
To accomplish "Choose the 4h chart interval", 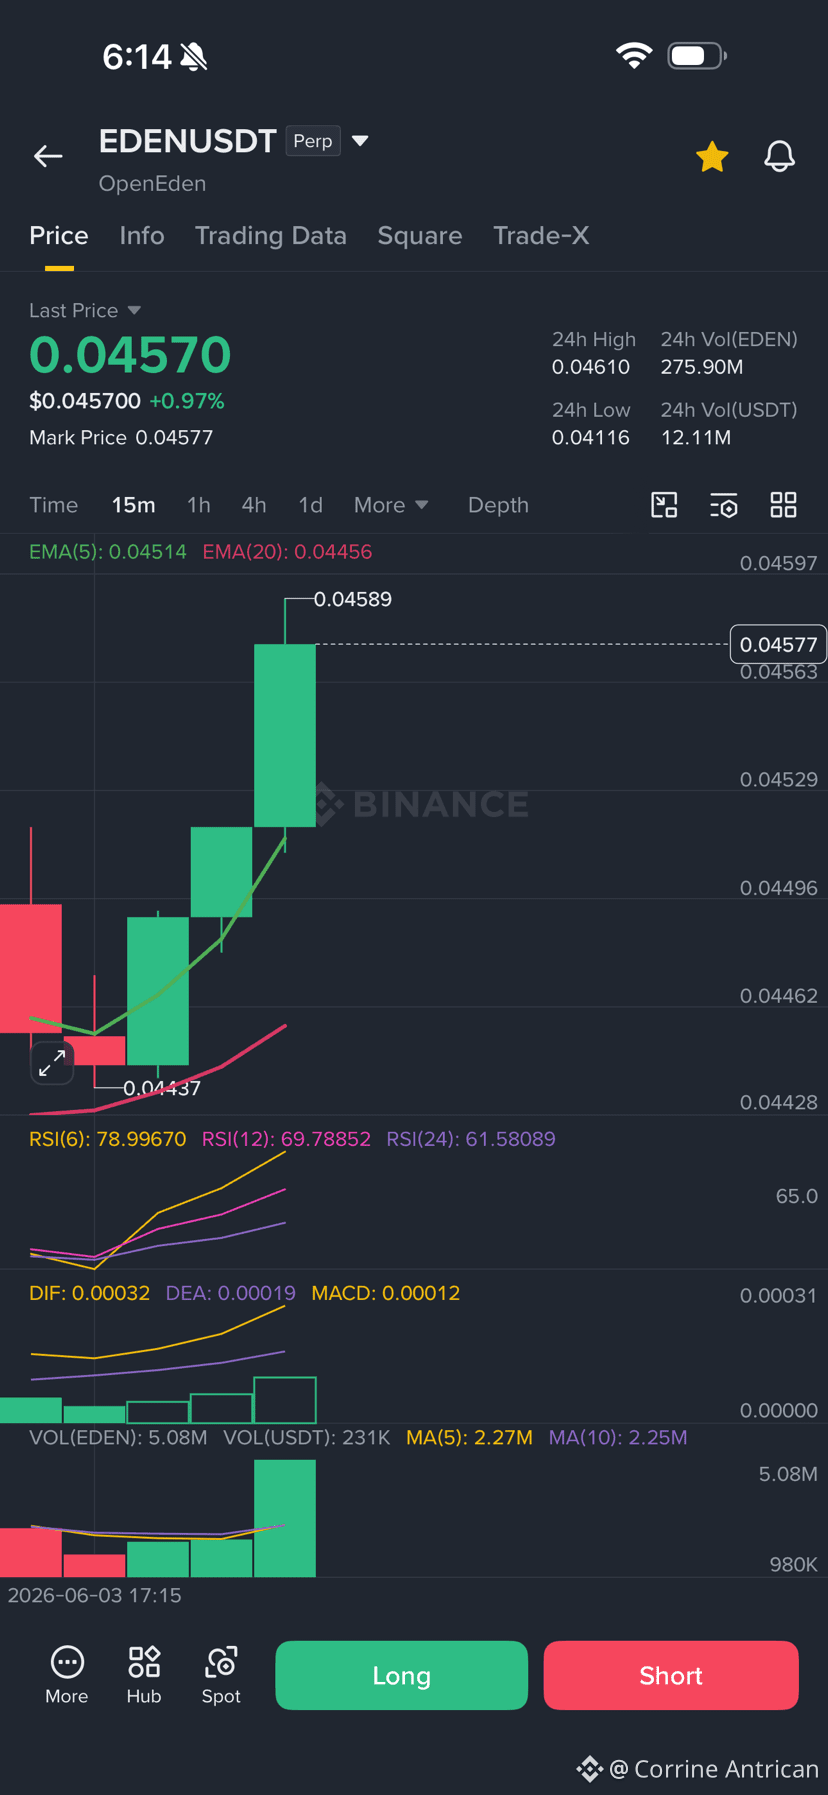I will (x=254, y=505).
